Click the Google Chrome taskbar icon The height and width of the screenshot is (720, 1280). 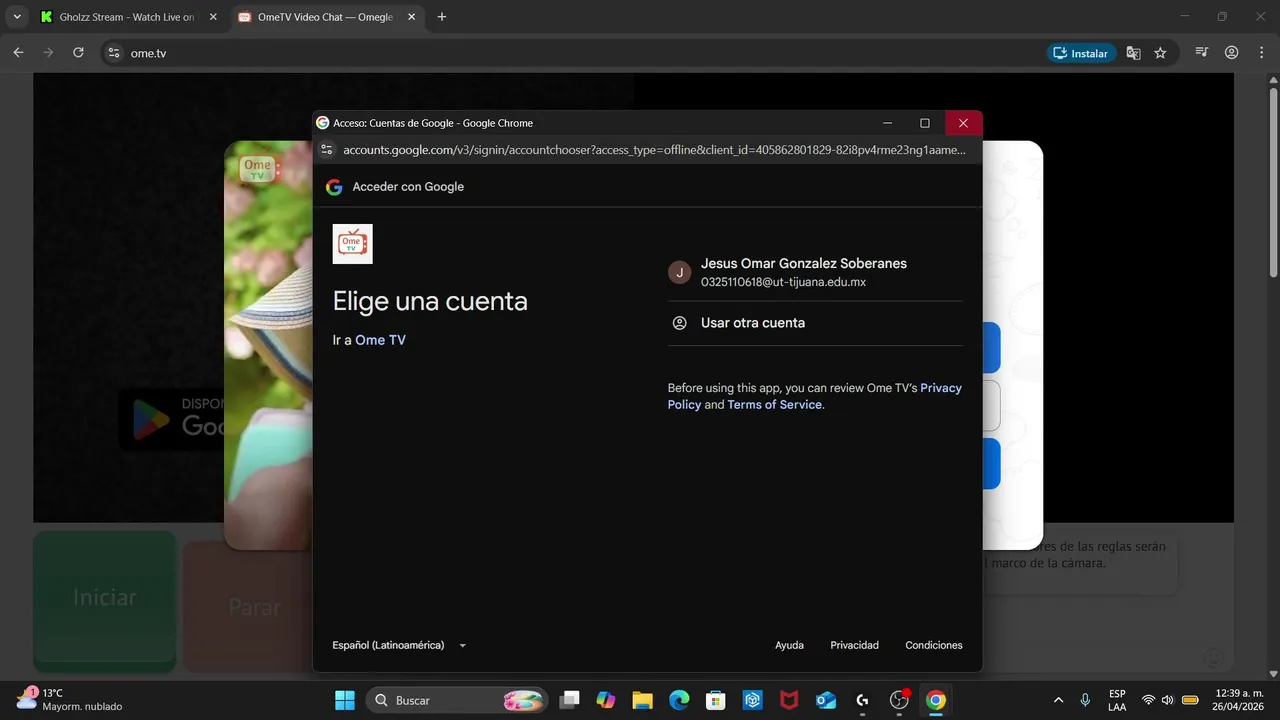[x=936, y=700]
